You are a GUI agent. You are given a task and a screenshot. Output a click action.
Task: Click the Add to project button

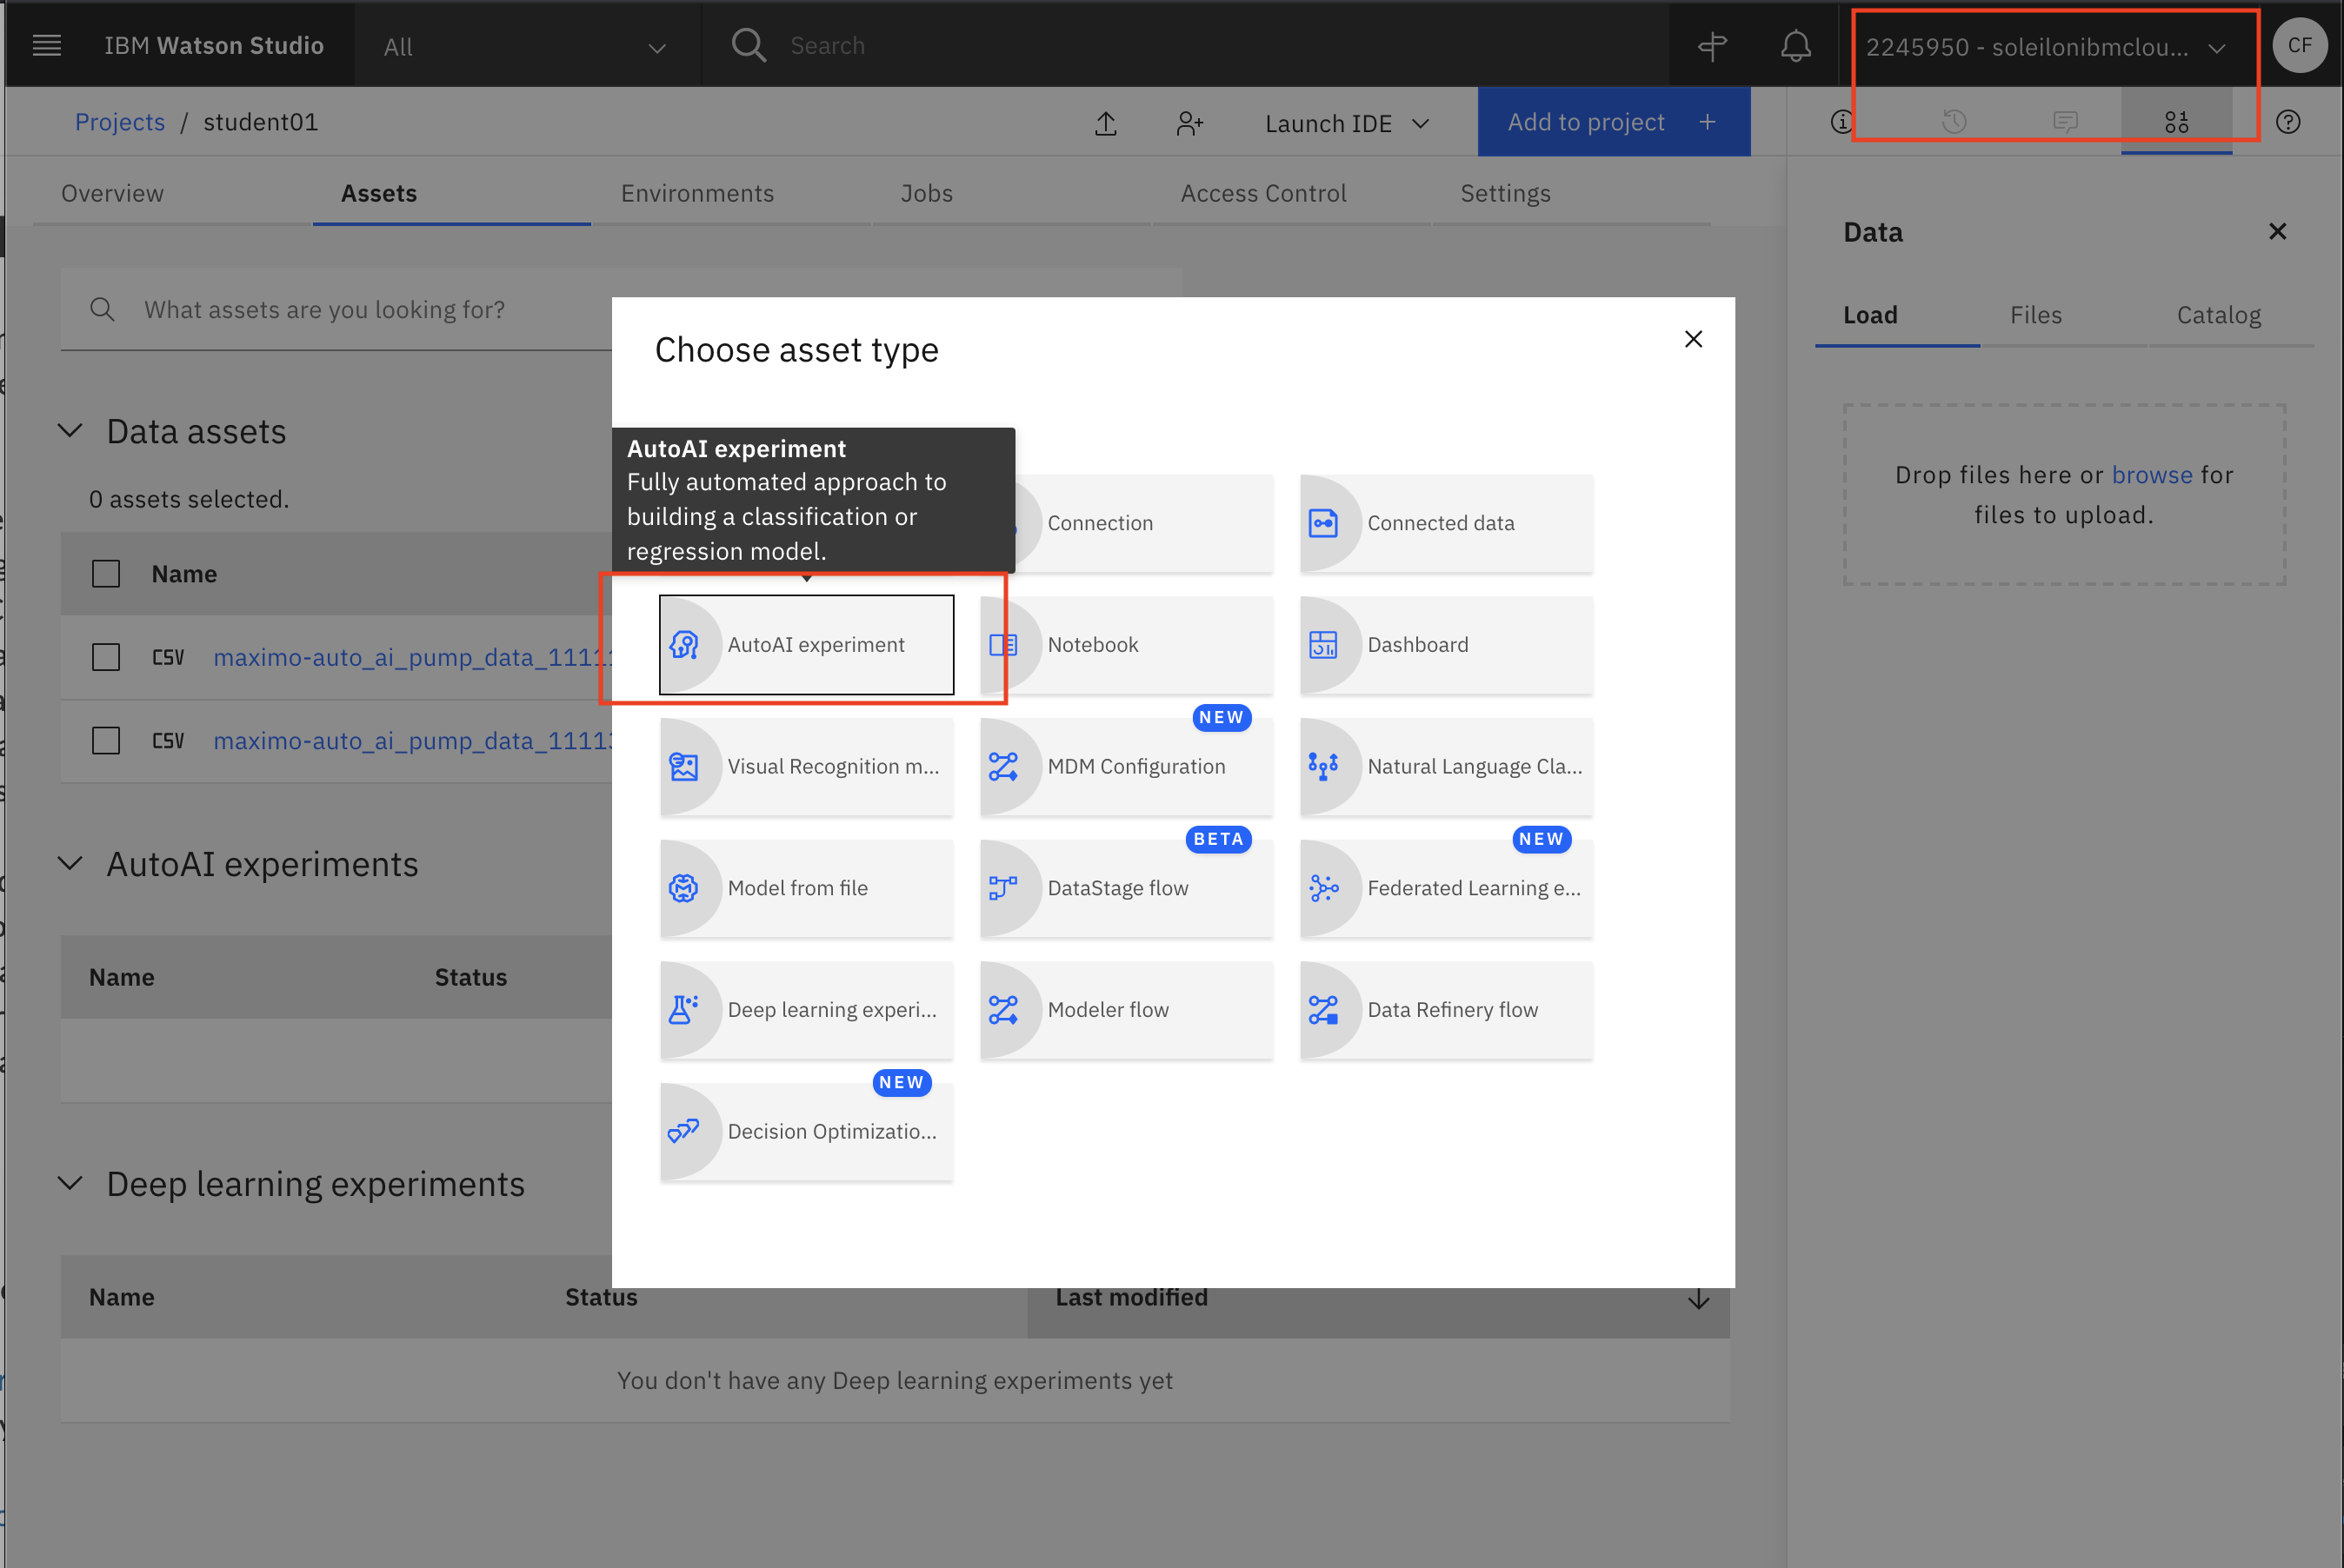pos(1613,122)
